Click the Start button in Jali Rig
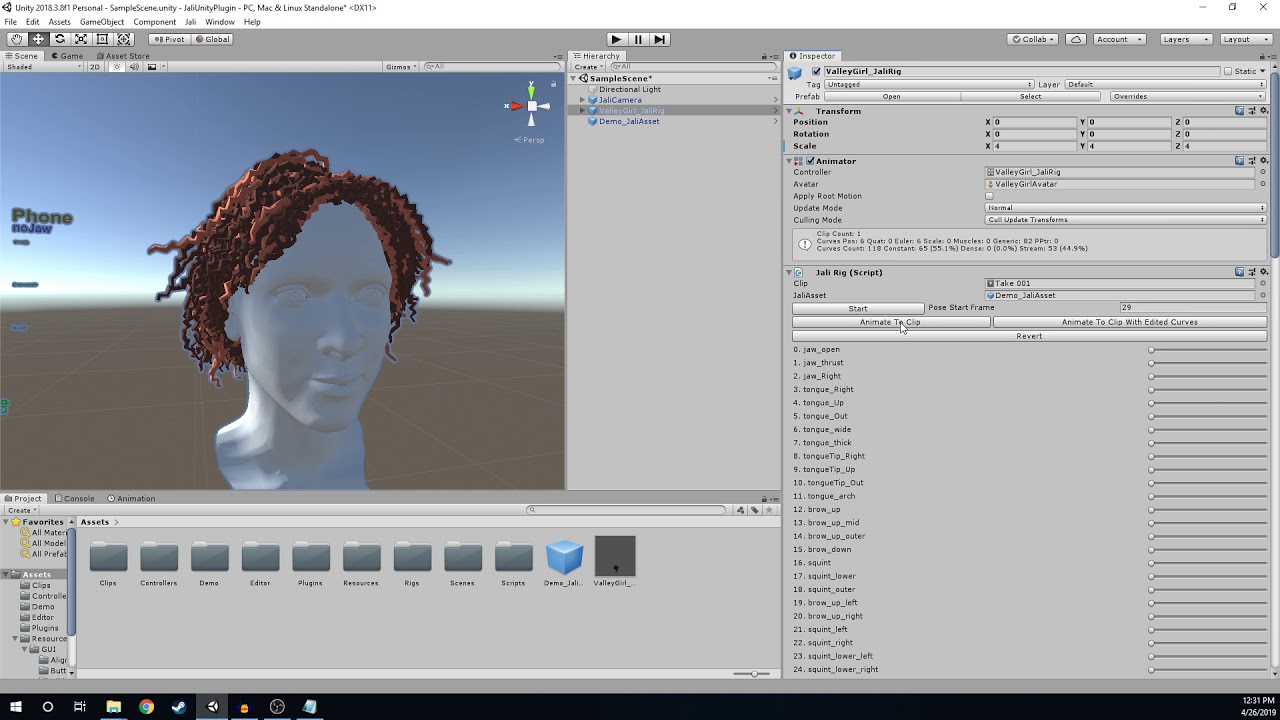This screenshot has width=1280, height=720. click(858, 308)
